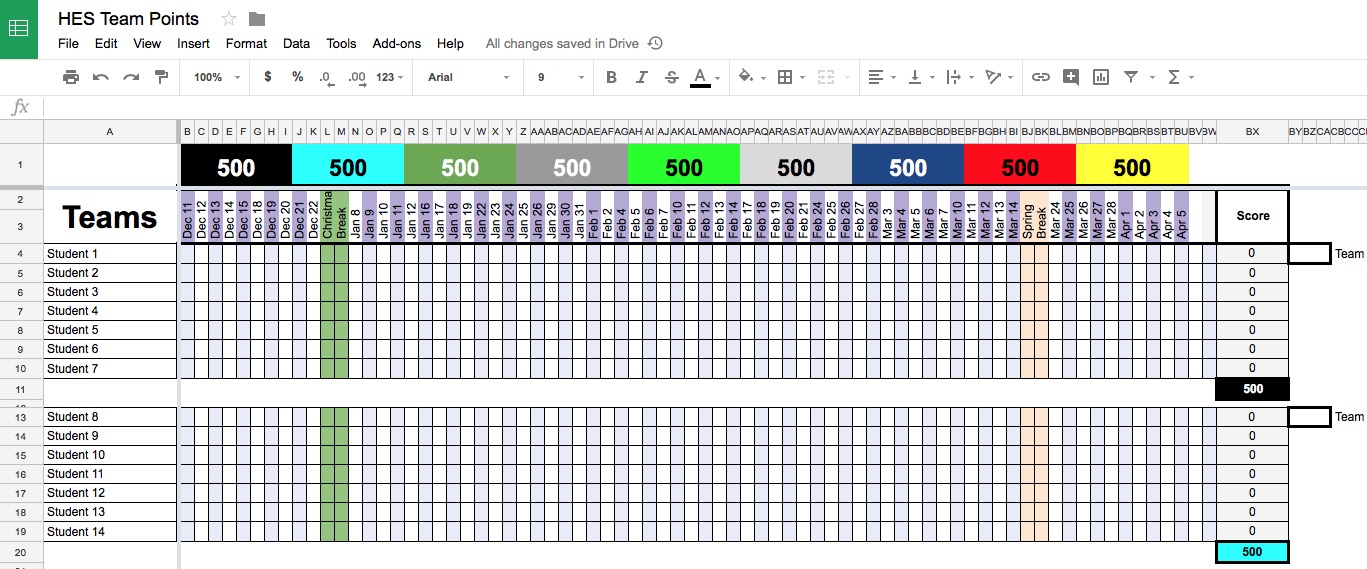Click the yellow 500 score cell
This screenshot has height=569, width=1367.
click(1132, 165)
